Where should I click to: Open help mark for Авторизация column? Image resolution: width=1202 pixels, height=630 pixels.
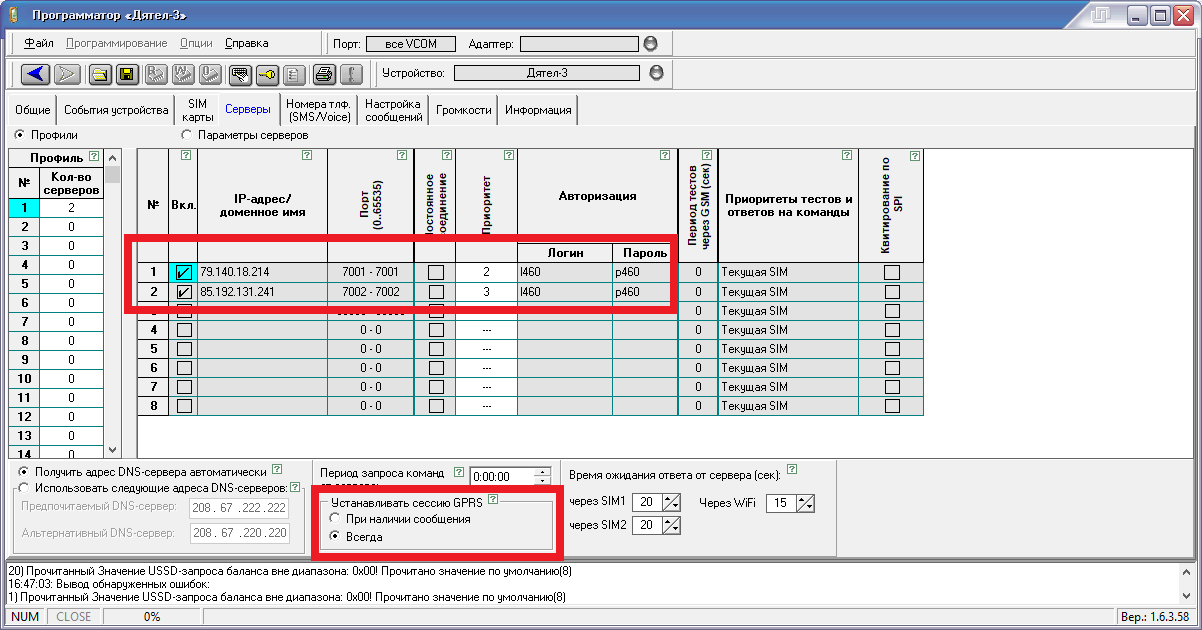coord(666,155)
